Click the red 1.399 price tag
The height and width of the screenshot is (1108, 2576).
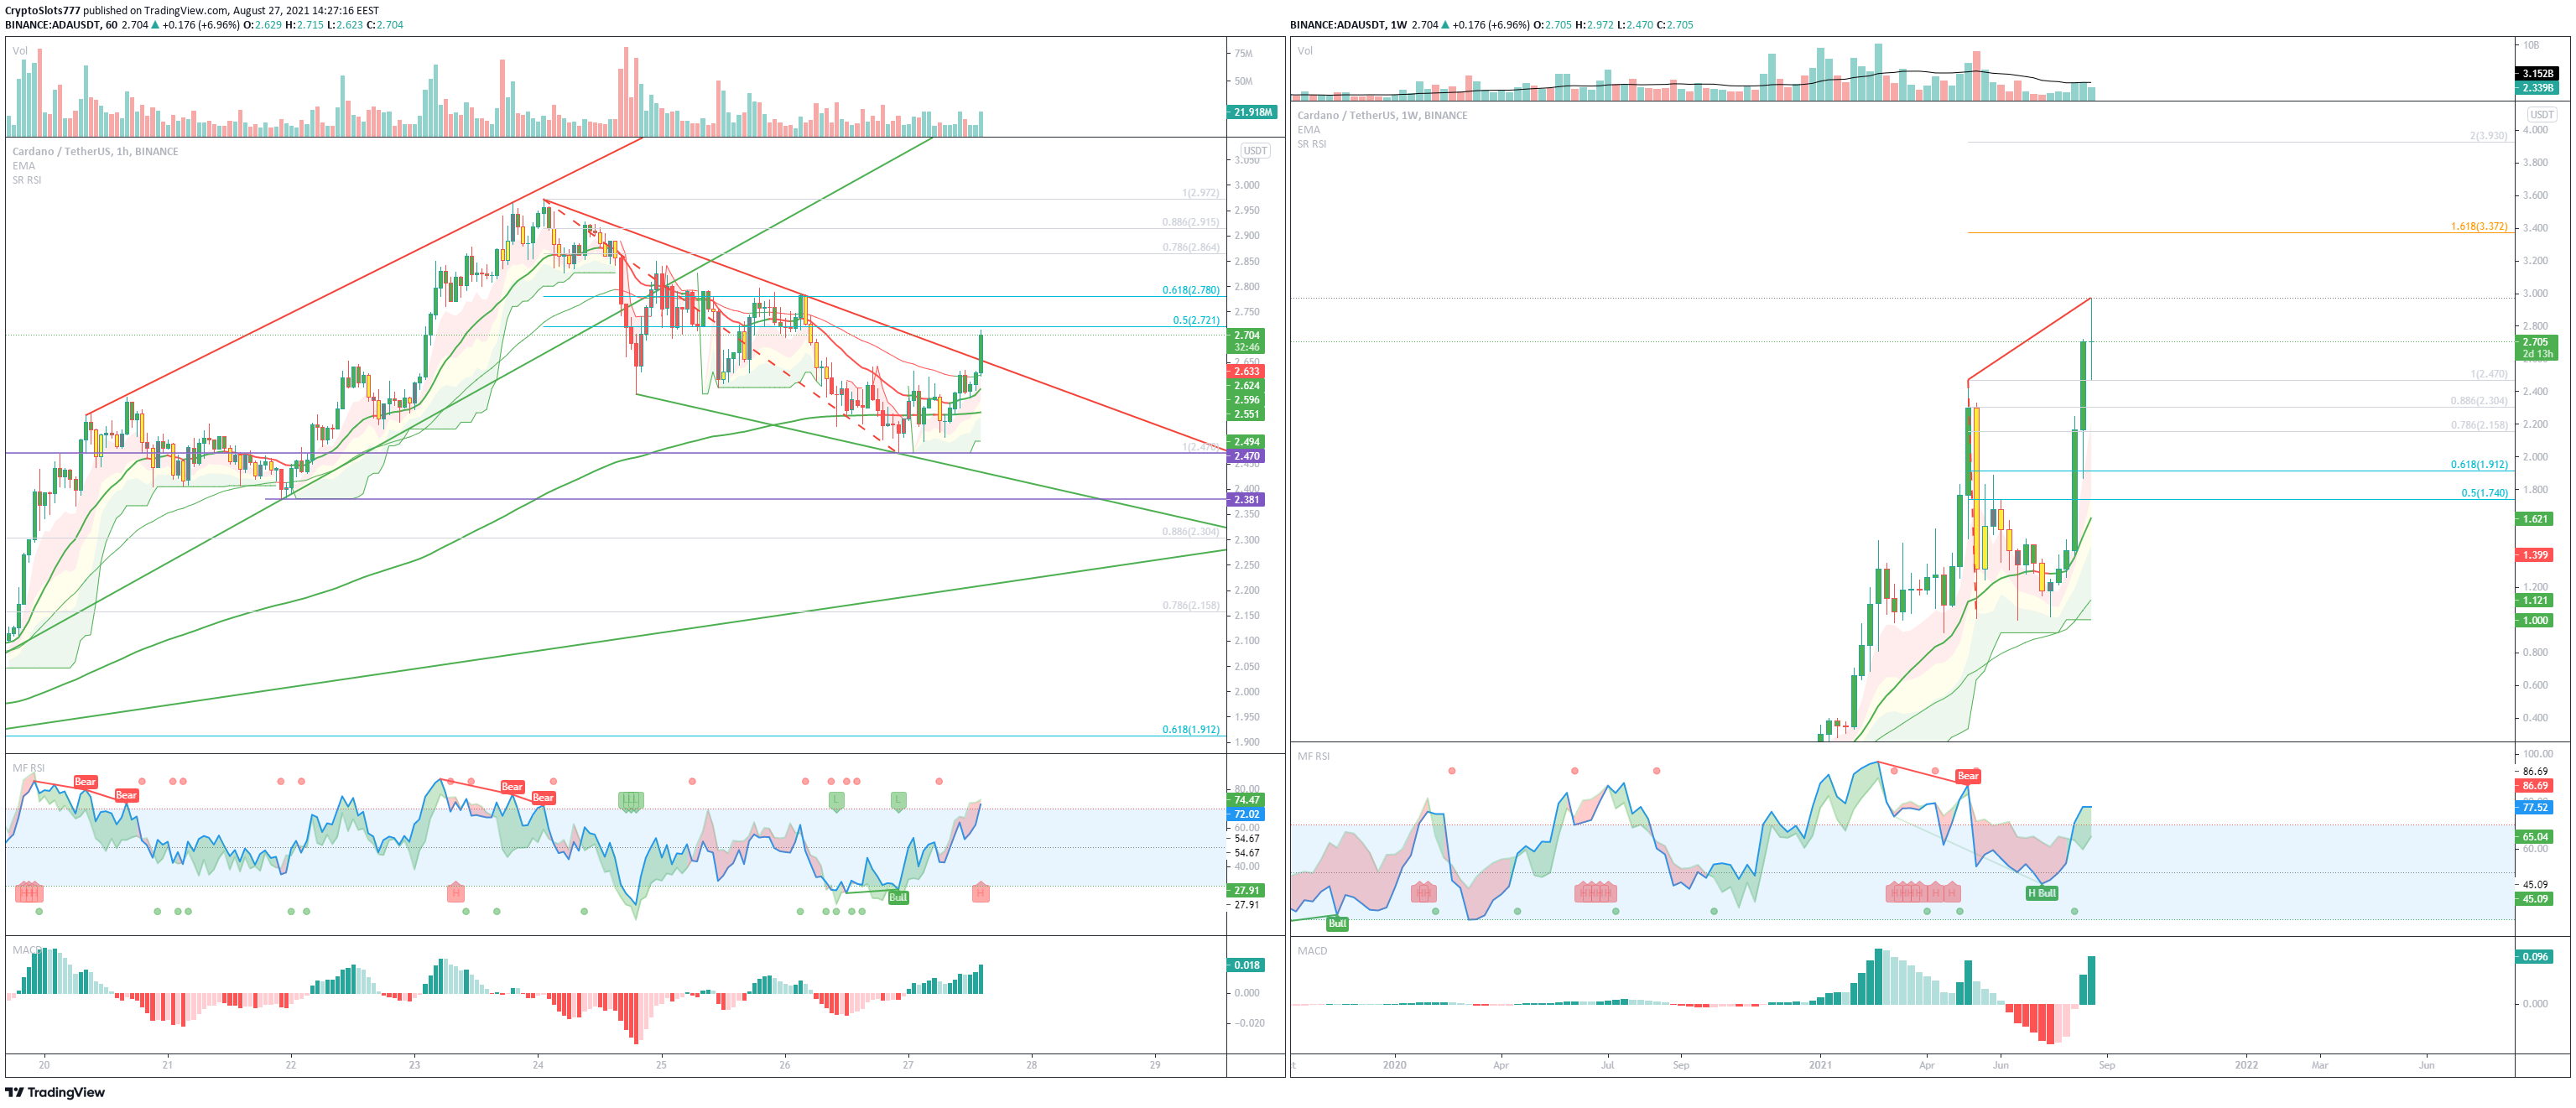pos(2535,555)
